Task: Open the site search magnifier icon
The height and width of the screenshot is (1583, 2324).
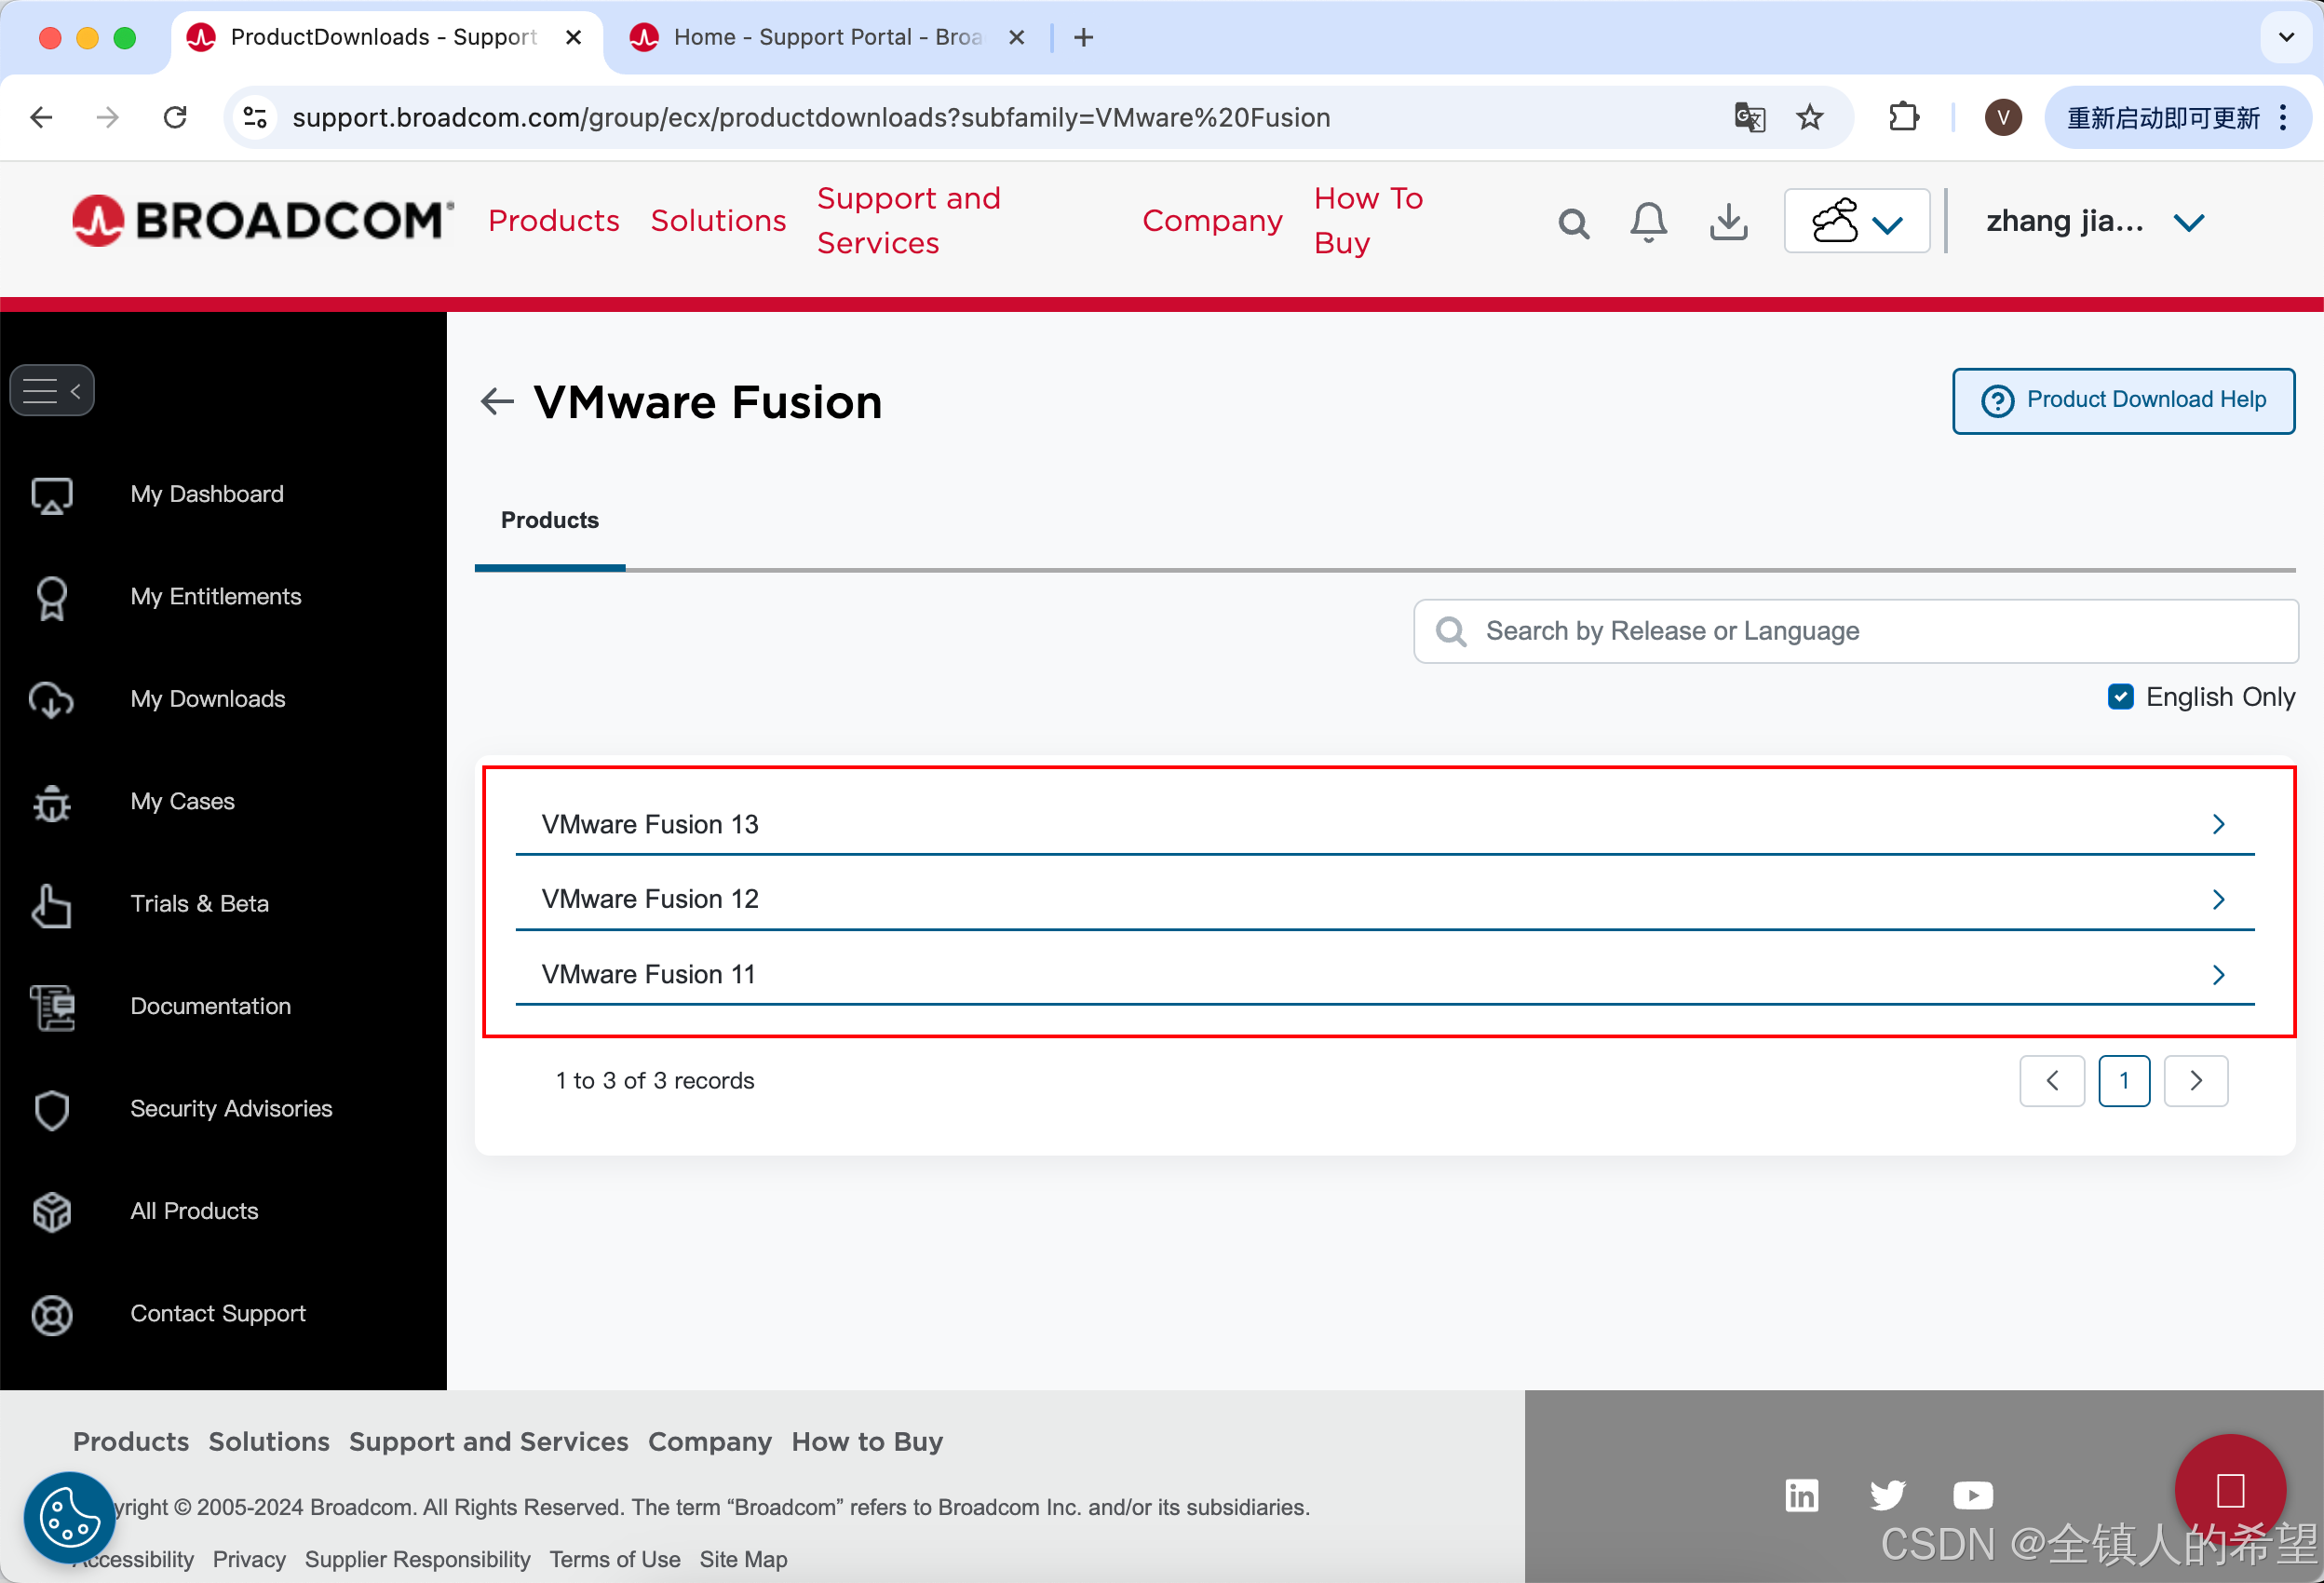Action: [1573, 223]
